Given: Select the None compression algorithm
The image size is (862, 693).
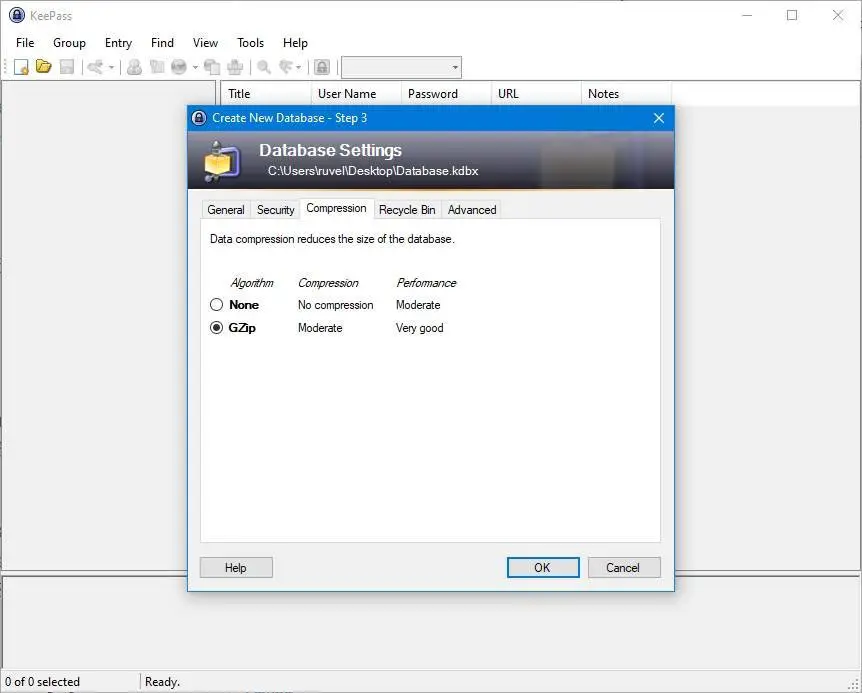Looking at the screenshot, I should pyautogui.click(x=217, y=305).
